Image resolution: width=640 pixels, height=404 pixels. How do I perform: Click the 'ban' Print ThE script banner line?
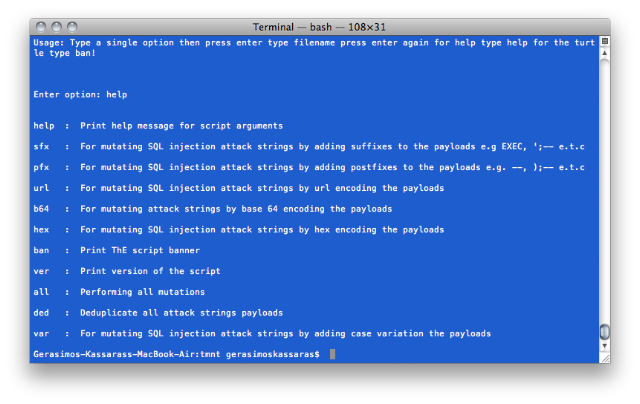tap(117, 250)
